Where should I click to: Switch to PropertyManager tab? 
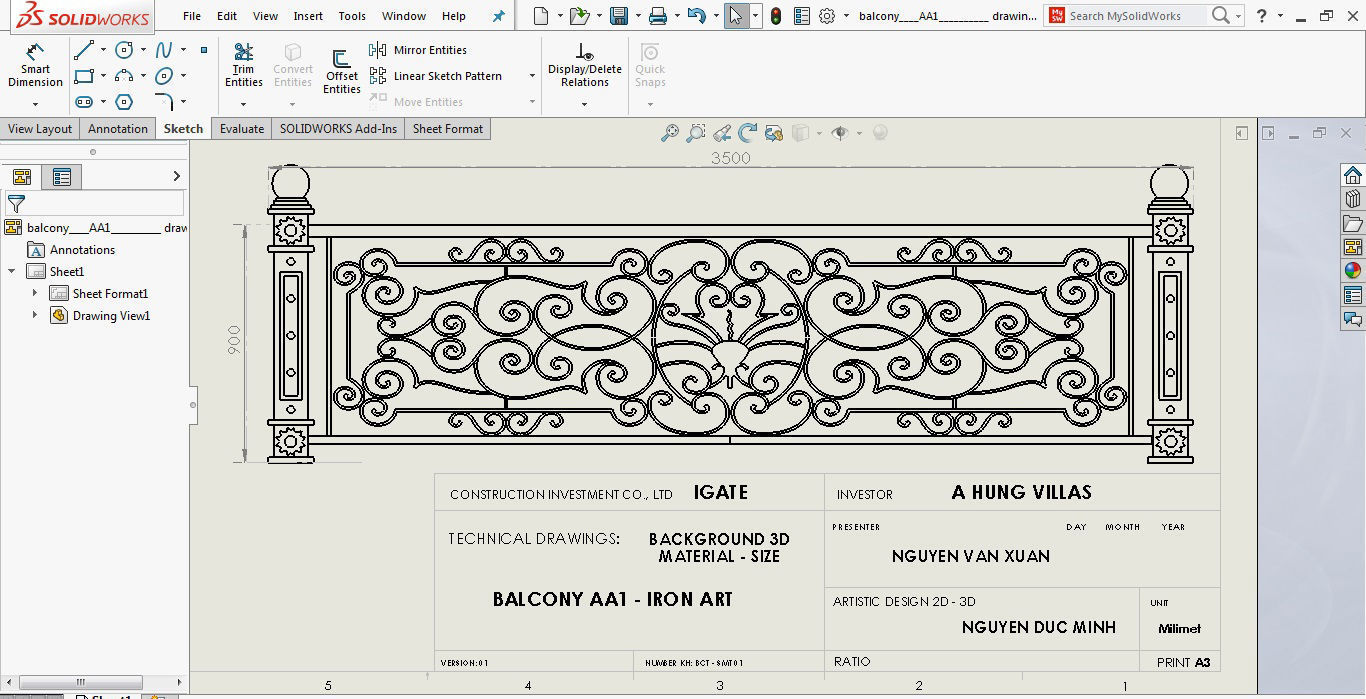pos(62,177)
